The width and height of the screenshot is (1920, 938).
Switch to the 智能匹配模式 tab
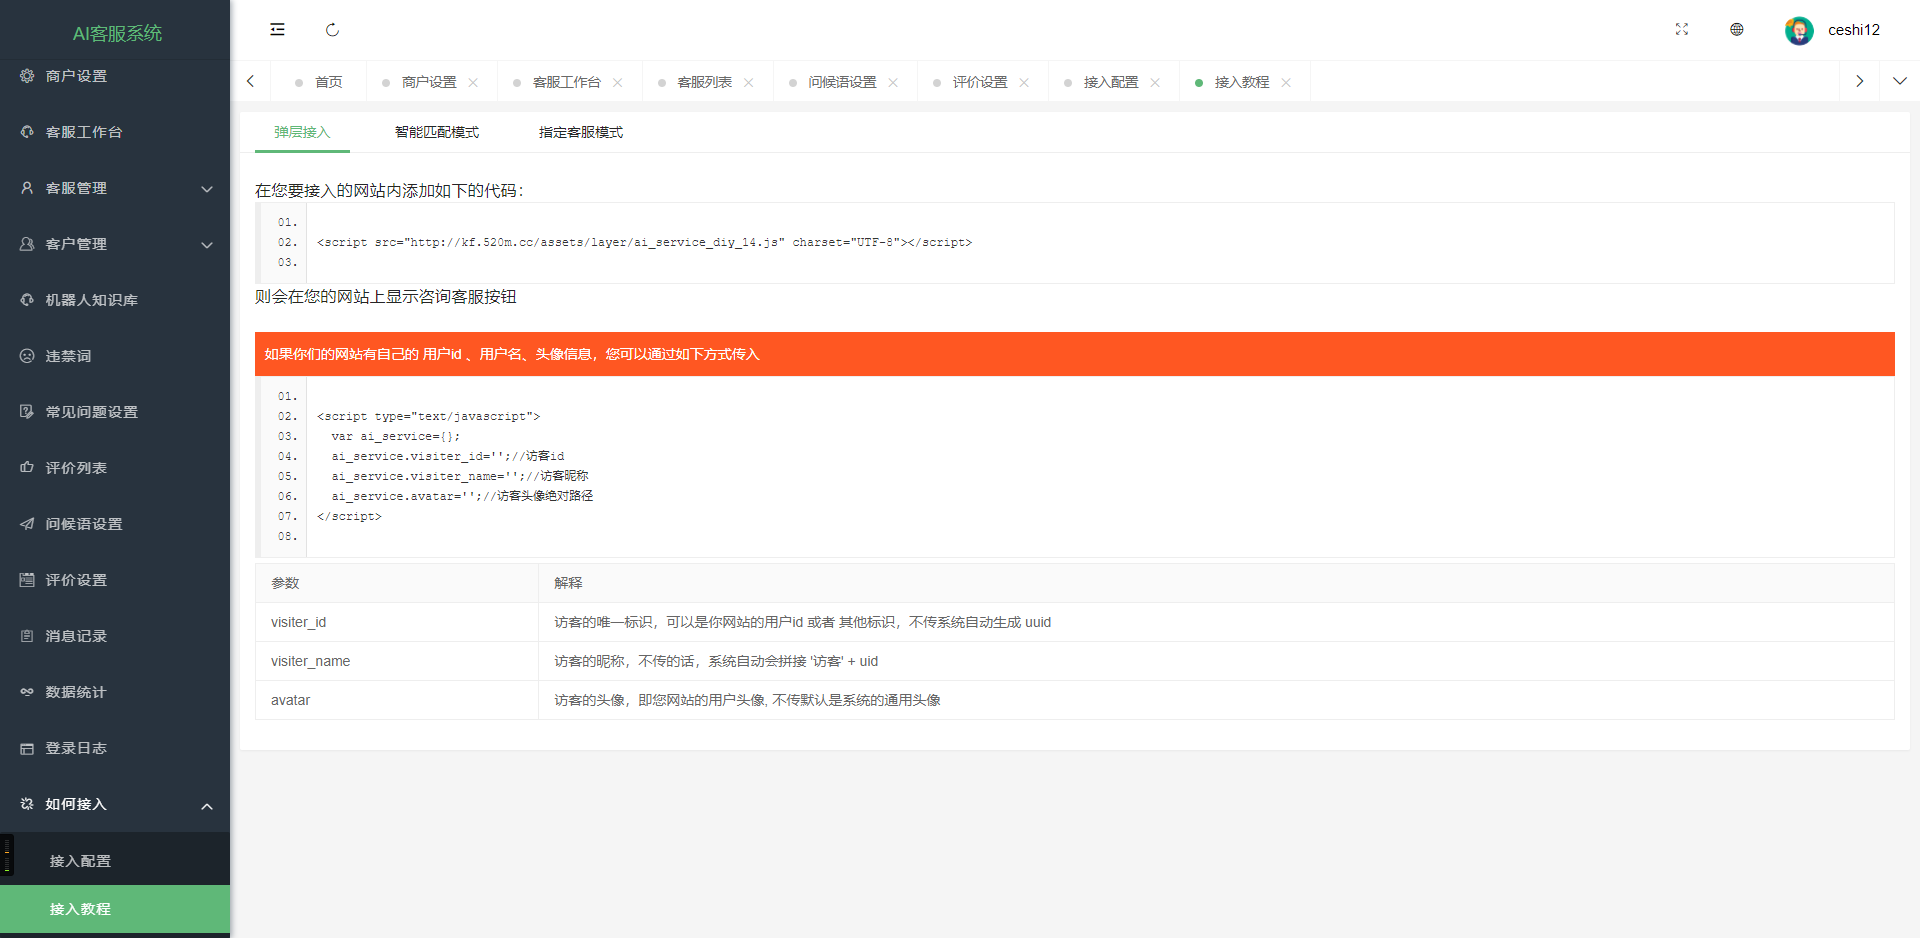pyautogui.click(x=437, y=131)
